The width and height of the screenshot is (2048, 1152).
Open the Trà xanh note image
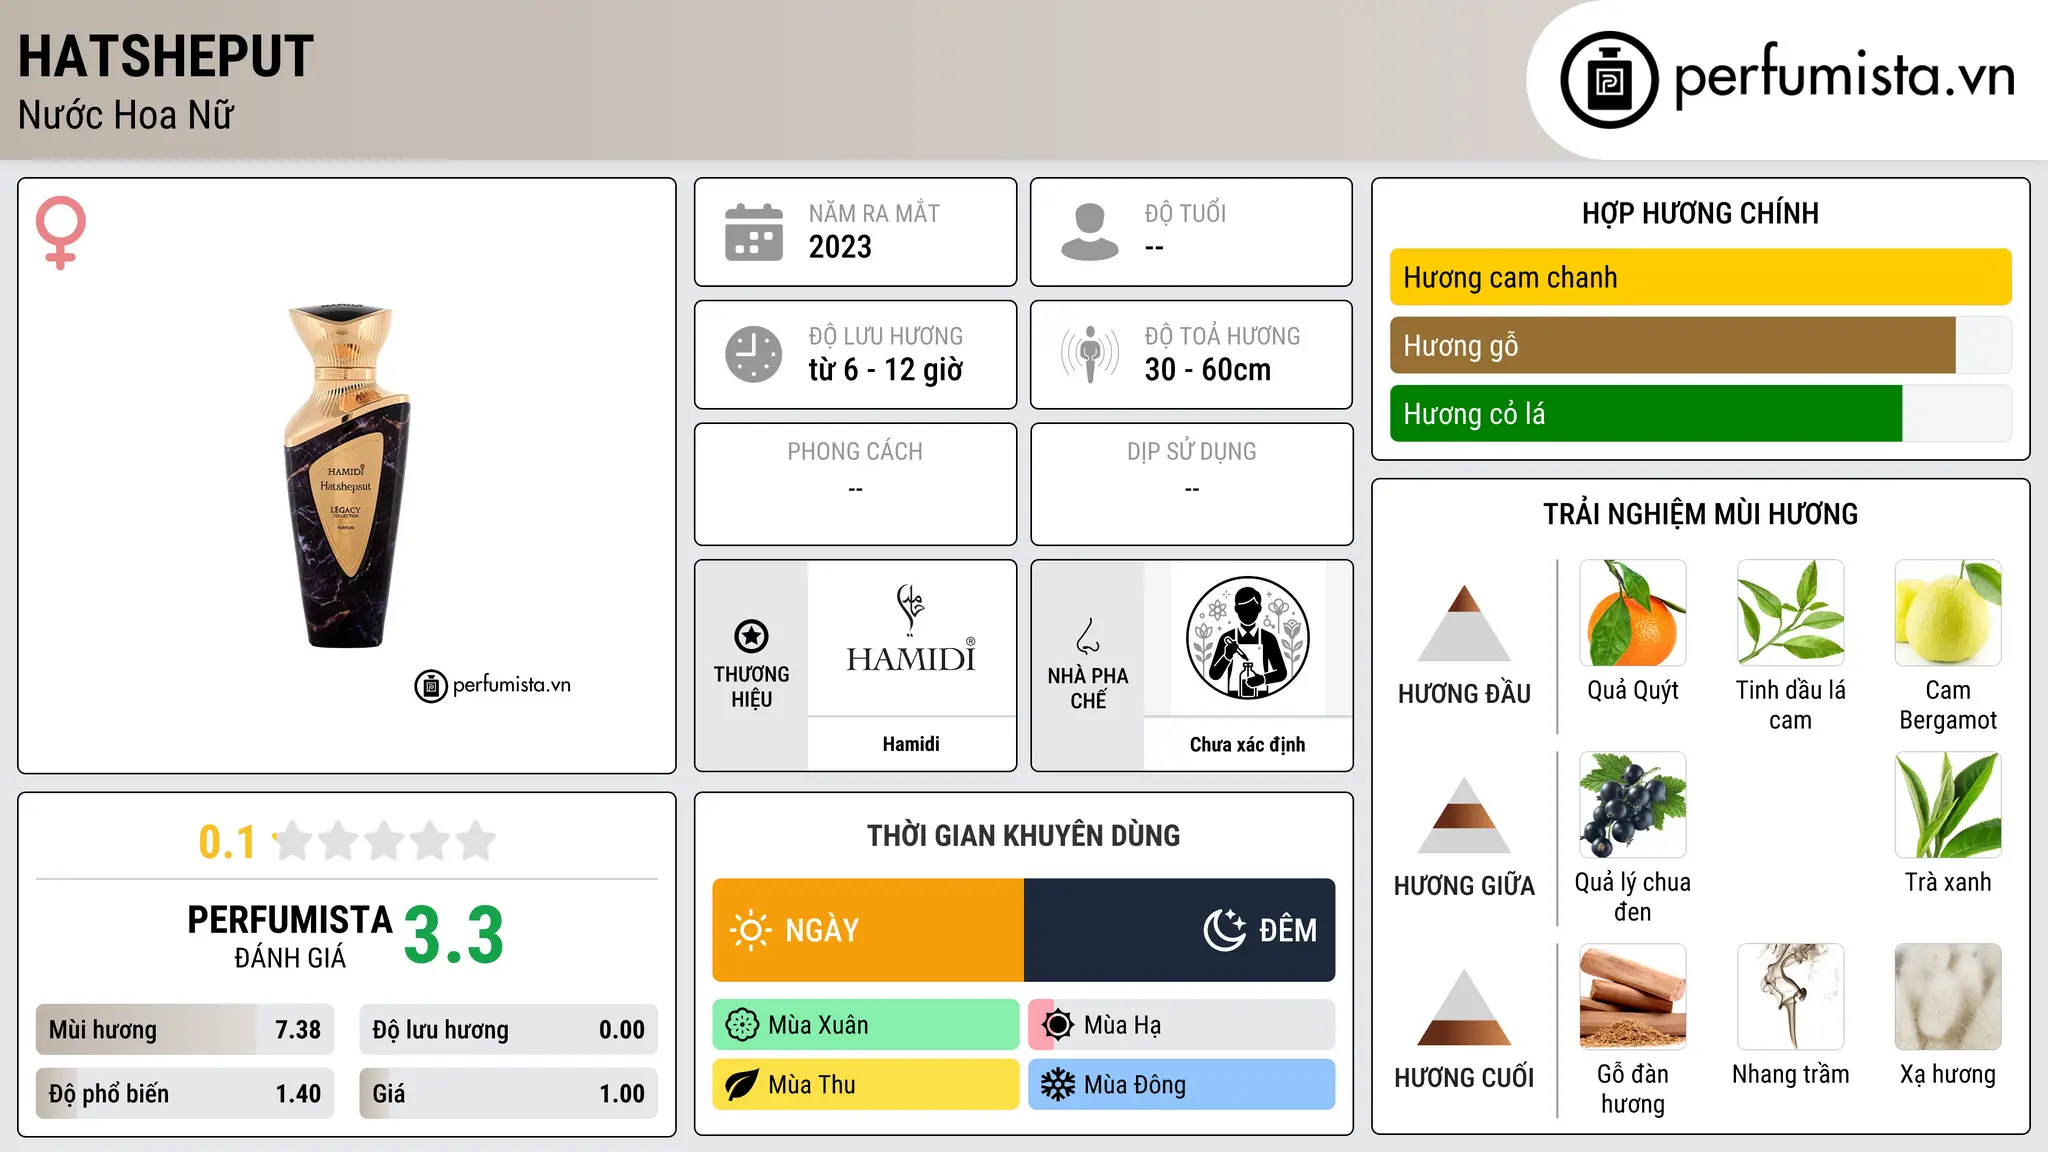[x=1948, y=805]
